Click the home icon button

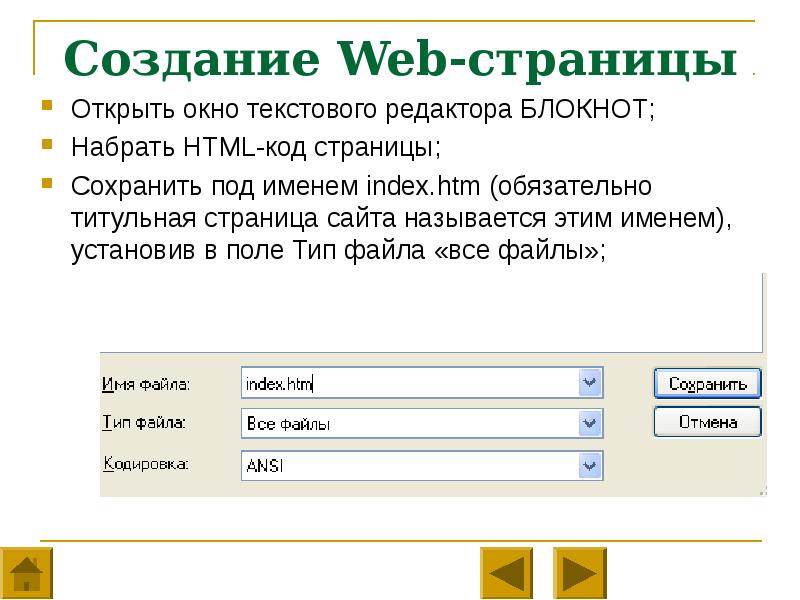point(26,574)
